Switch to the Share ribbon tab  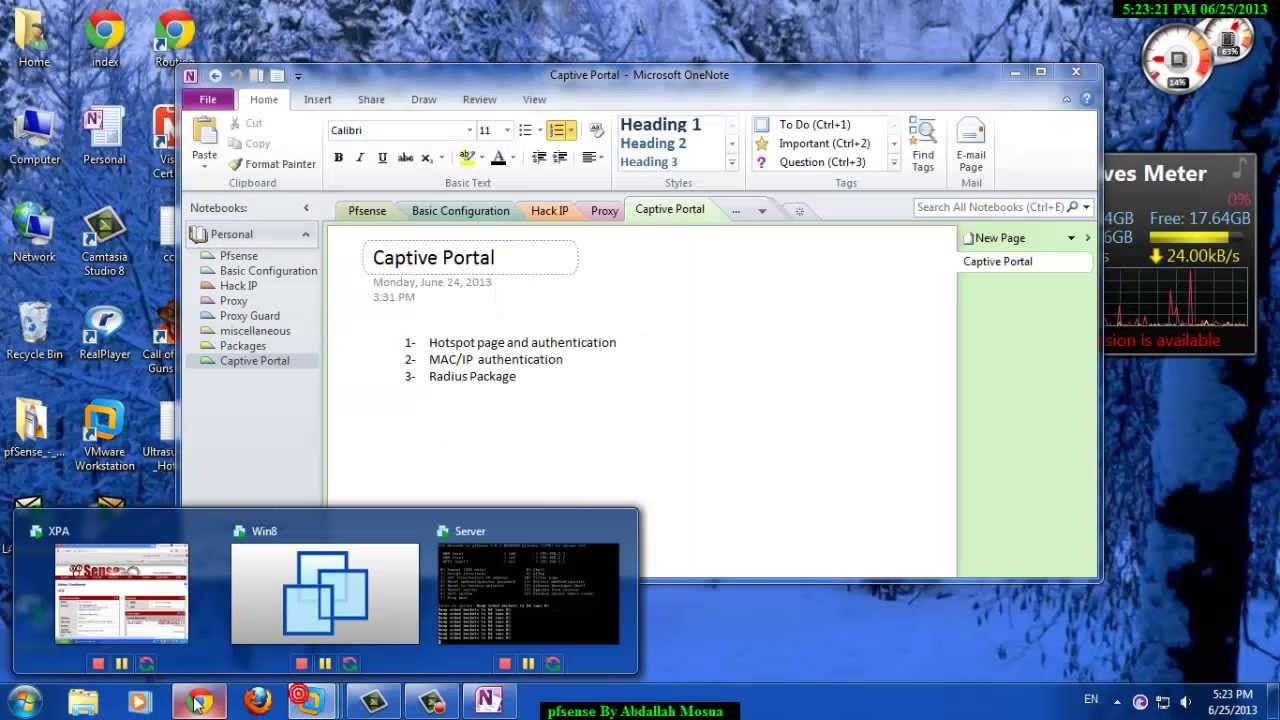coord(371,100)
